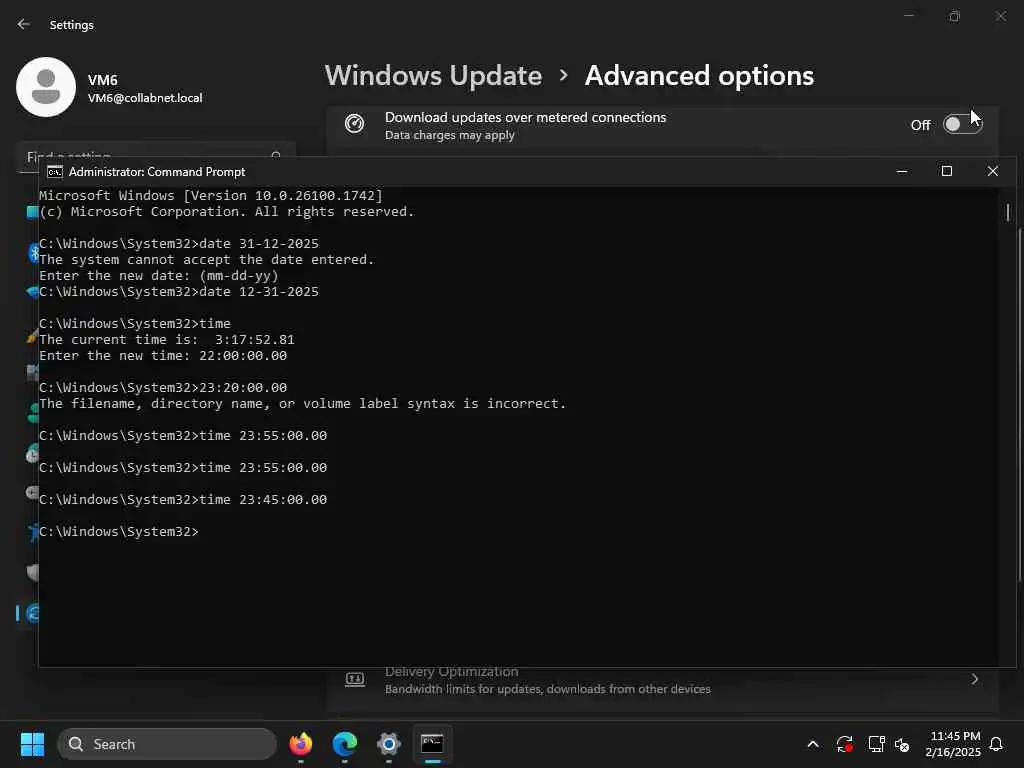Minimize the Command Prompt window
Screen dimensions: 1024x768
pos(902,171)
